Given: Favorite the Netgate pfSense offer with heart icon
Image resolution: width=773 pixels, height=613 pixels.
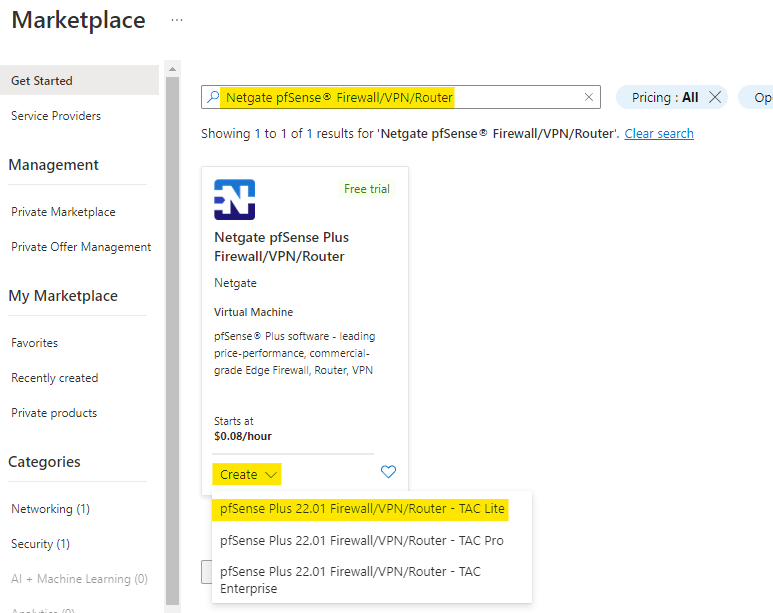Looking at the screenshot, I should coord(389,472).
